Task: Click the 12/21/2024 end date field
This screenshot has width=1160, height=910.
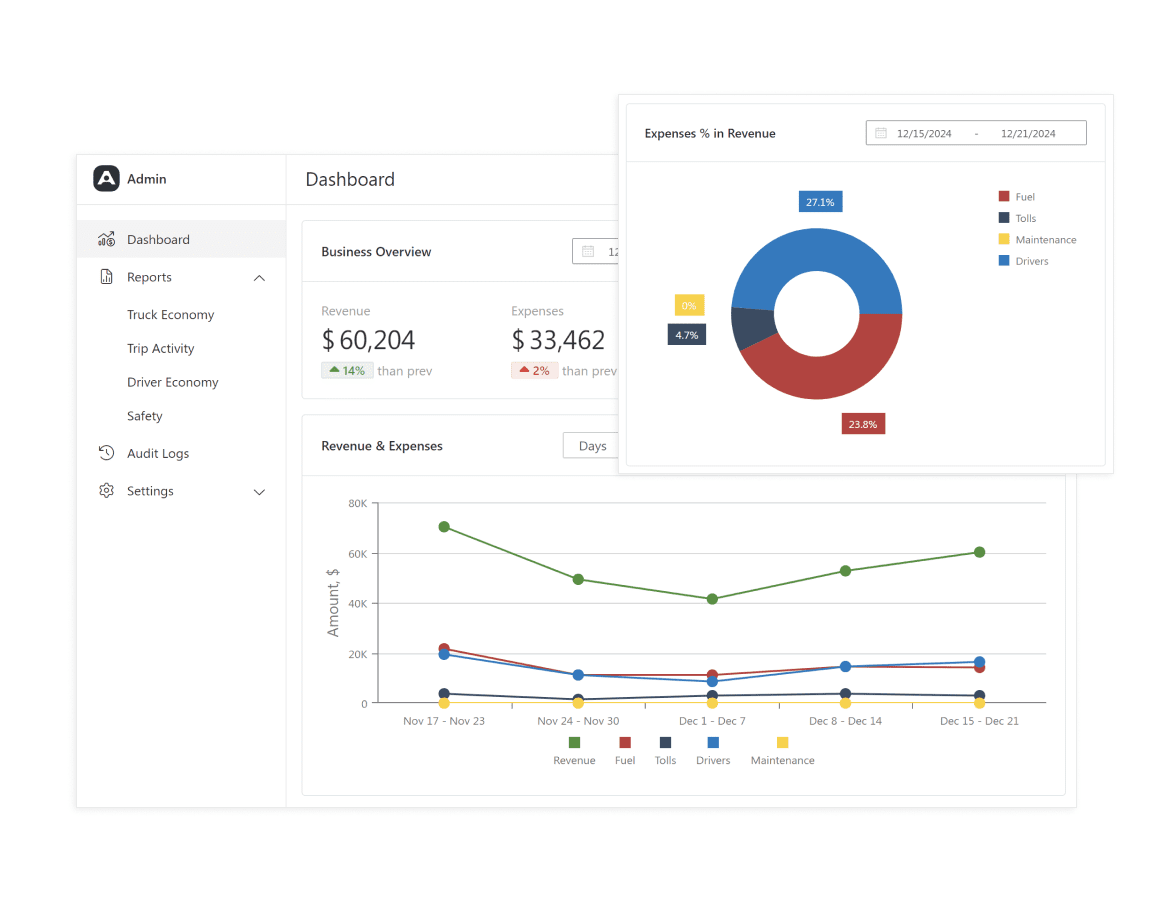Action: [x=1028, y=134]
